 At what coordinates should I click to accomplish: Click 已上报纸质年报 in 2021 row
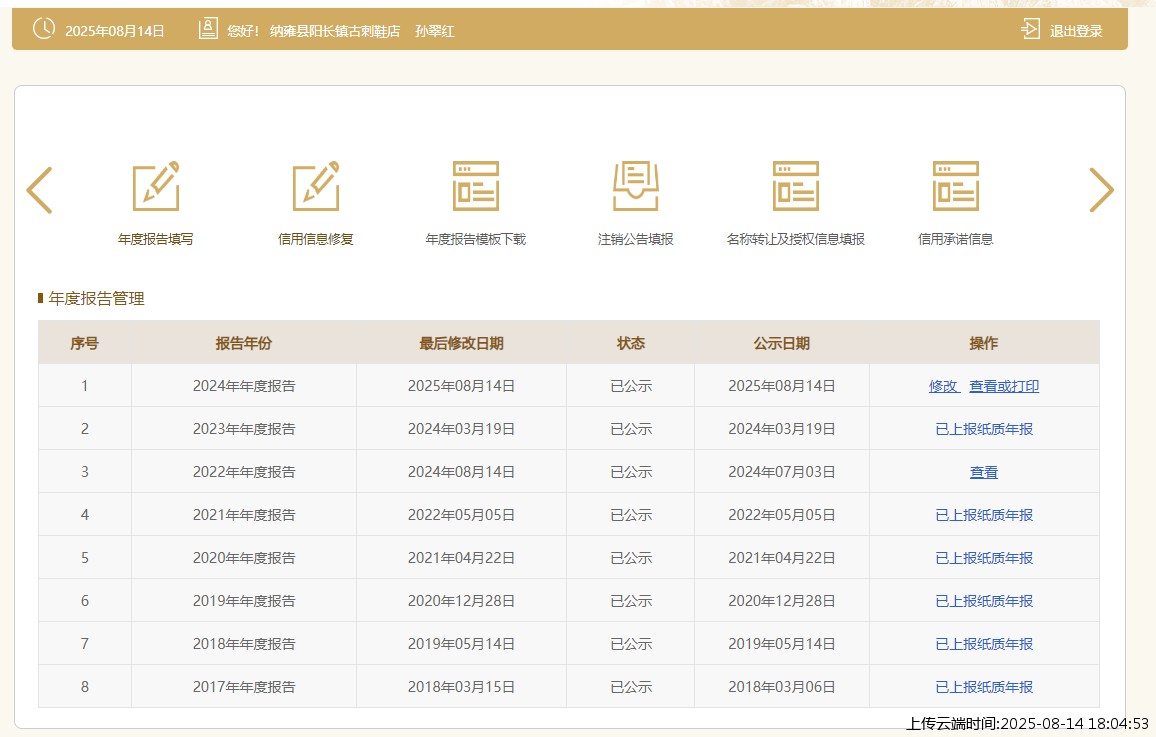[983, 515]
